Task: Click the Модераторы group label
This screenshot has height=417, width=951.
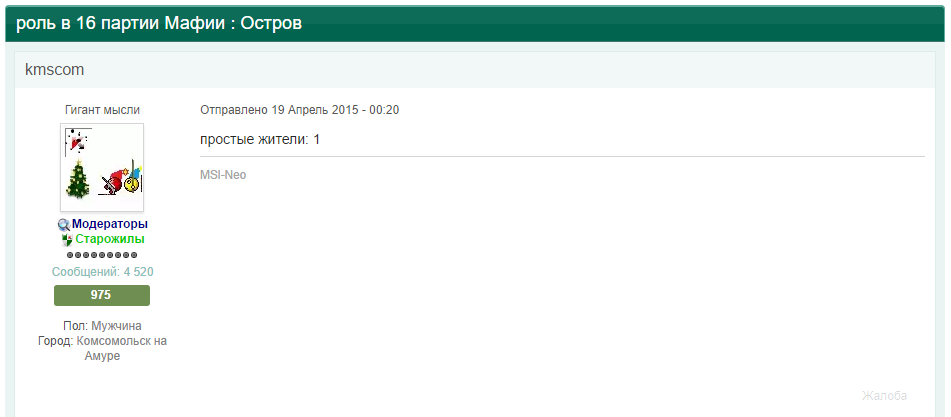Action: (110, 224)
